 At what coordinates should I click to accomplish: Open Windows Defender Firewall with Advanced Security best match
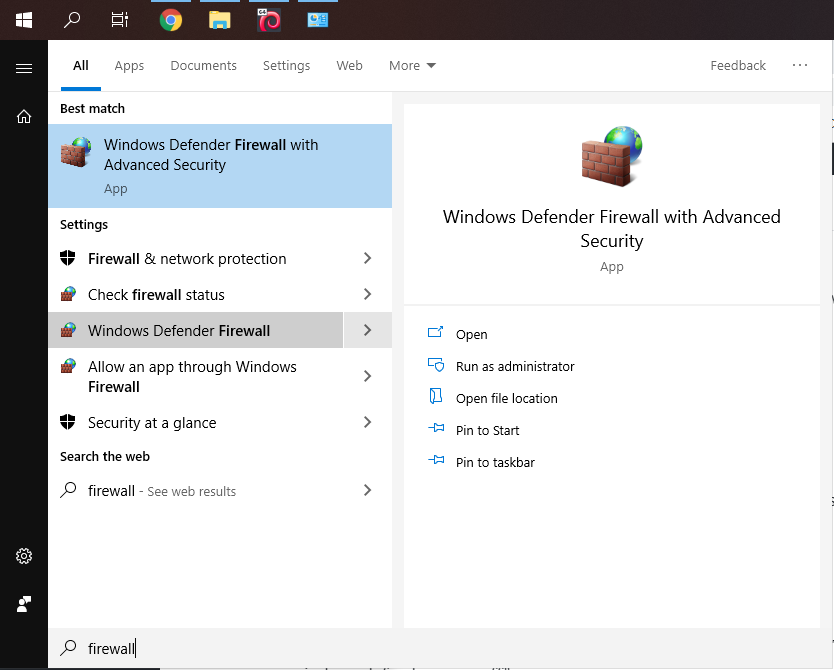click(x=220, y=166)
